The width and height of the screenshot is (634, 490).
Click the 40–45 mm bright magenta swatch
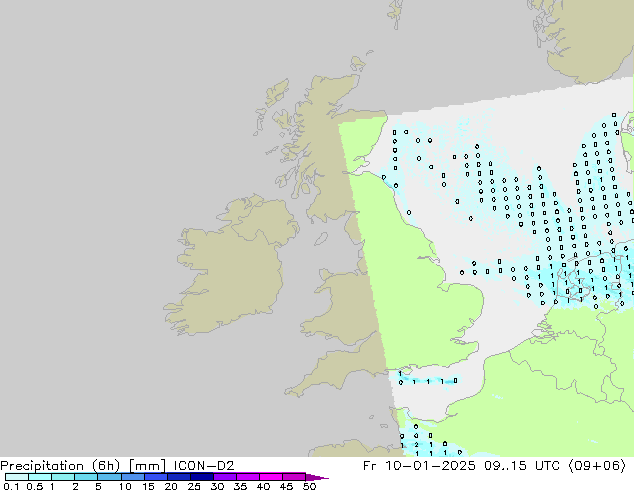(x=271, y=477)
